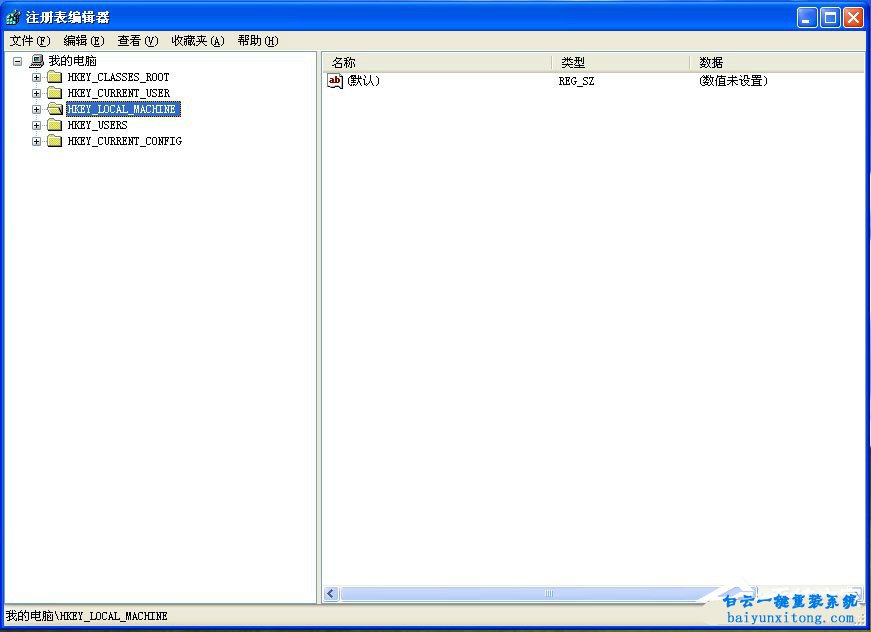The height and width of the screenshot is (632, 871).
Task: Click the open folder icon of HKEY_LOCAL_MACHINE
Action: [54, 109]
